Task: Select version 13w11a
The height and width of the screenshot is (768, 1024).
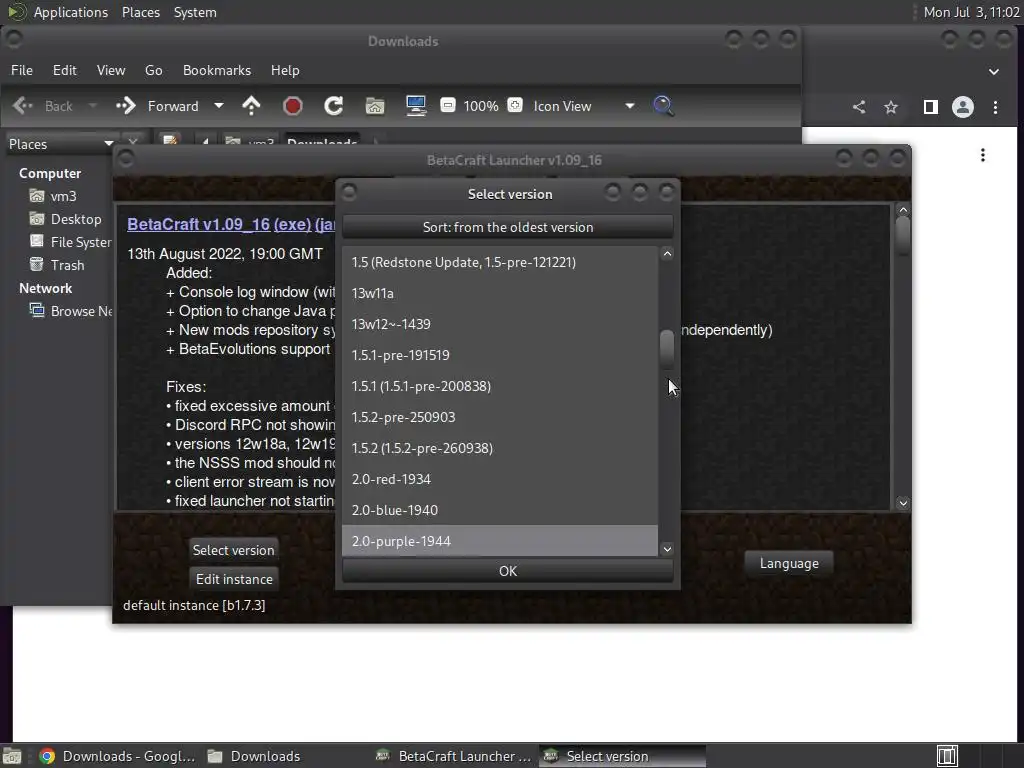Action: (x=500, y=293)
